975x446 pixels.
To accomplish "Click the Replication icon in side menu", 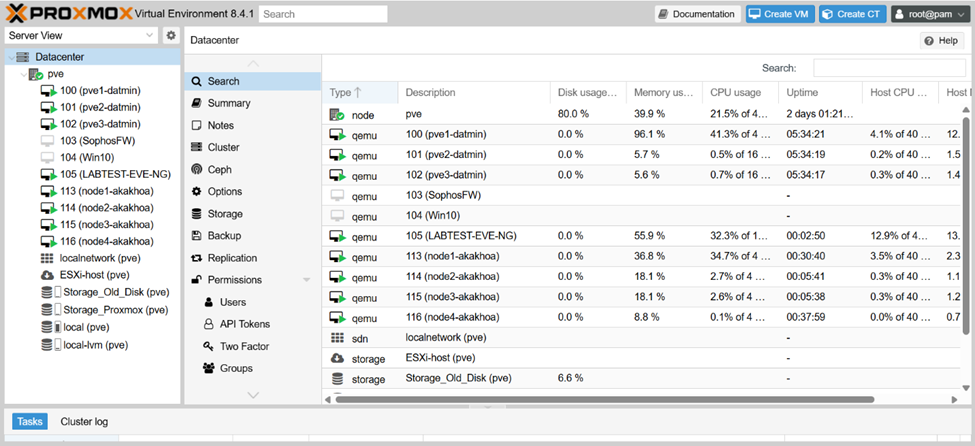I will click(x=197, y=258).
